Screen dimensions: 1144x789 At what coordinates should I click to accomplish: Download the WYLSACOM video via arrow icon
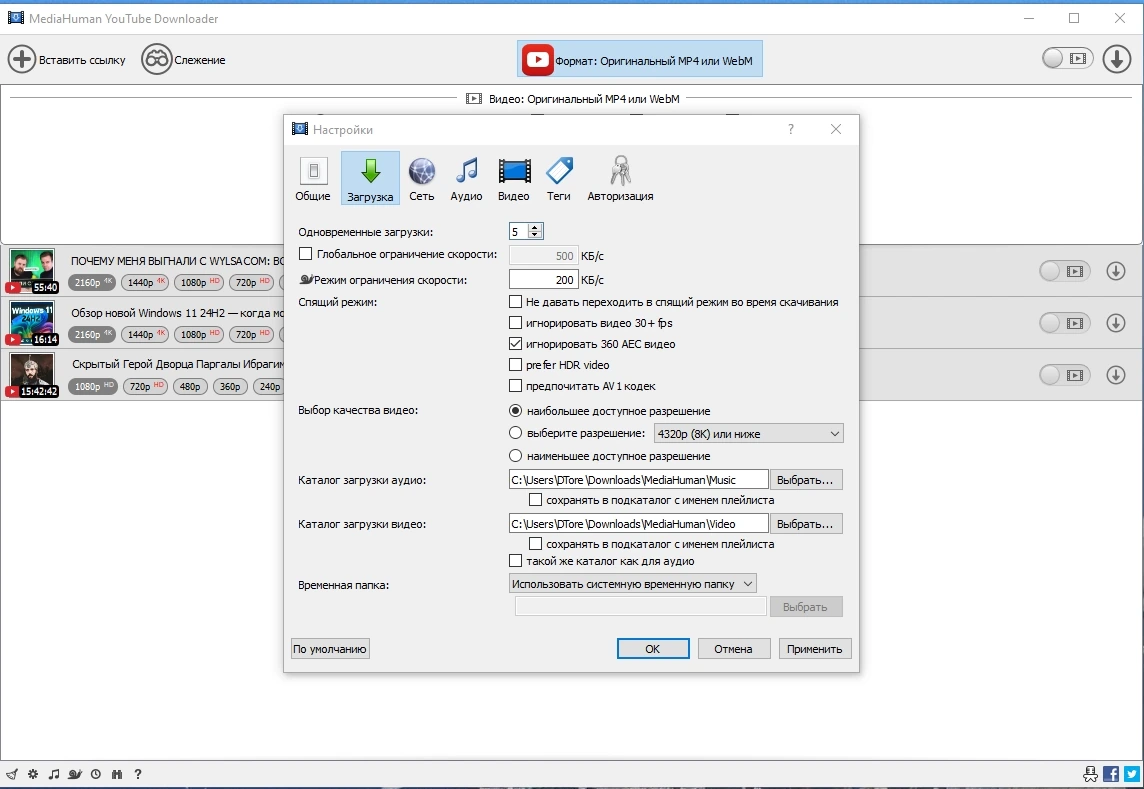[x=1116, y=271]
